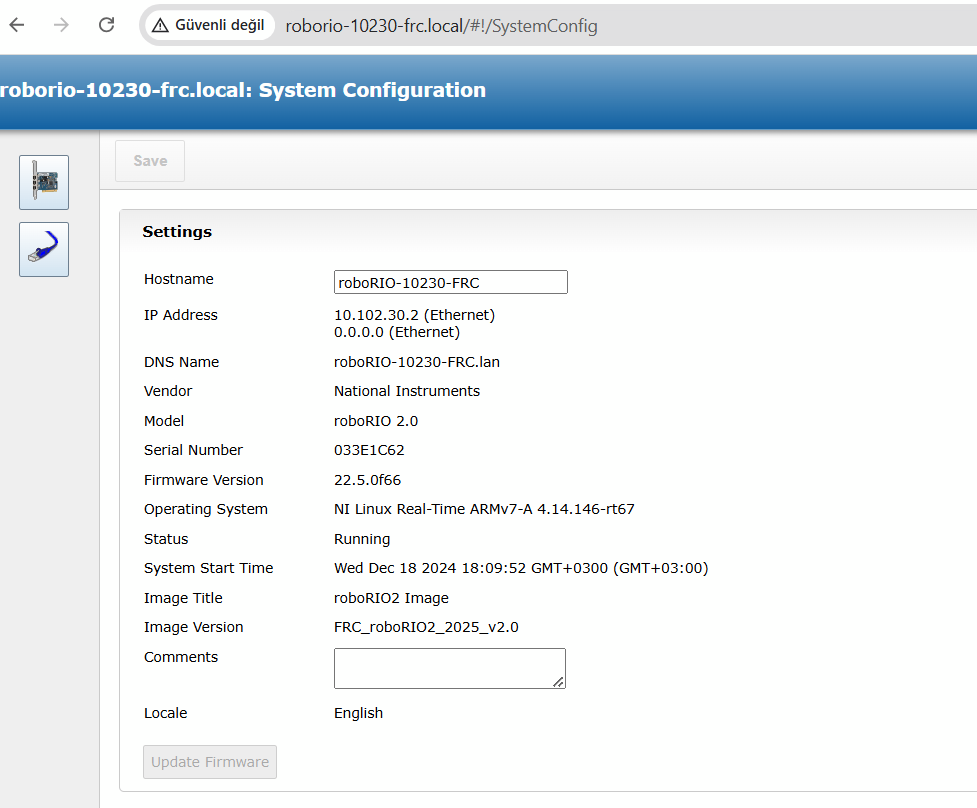Click the Update Firmware button
This screenshot has width=977, height=808.
210,762
